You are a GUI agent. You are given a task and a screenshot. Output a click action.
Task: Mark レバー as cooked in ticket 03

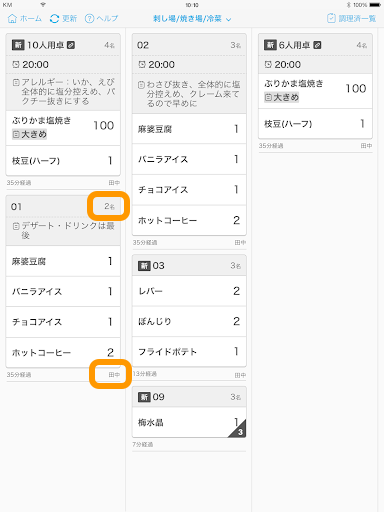click(189, 291)
